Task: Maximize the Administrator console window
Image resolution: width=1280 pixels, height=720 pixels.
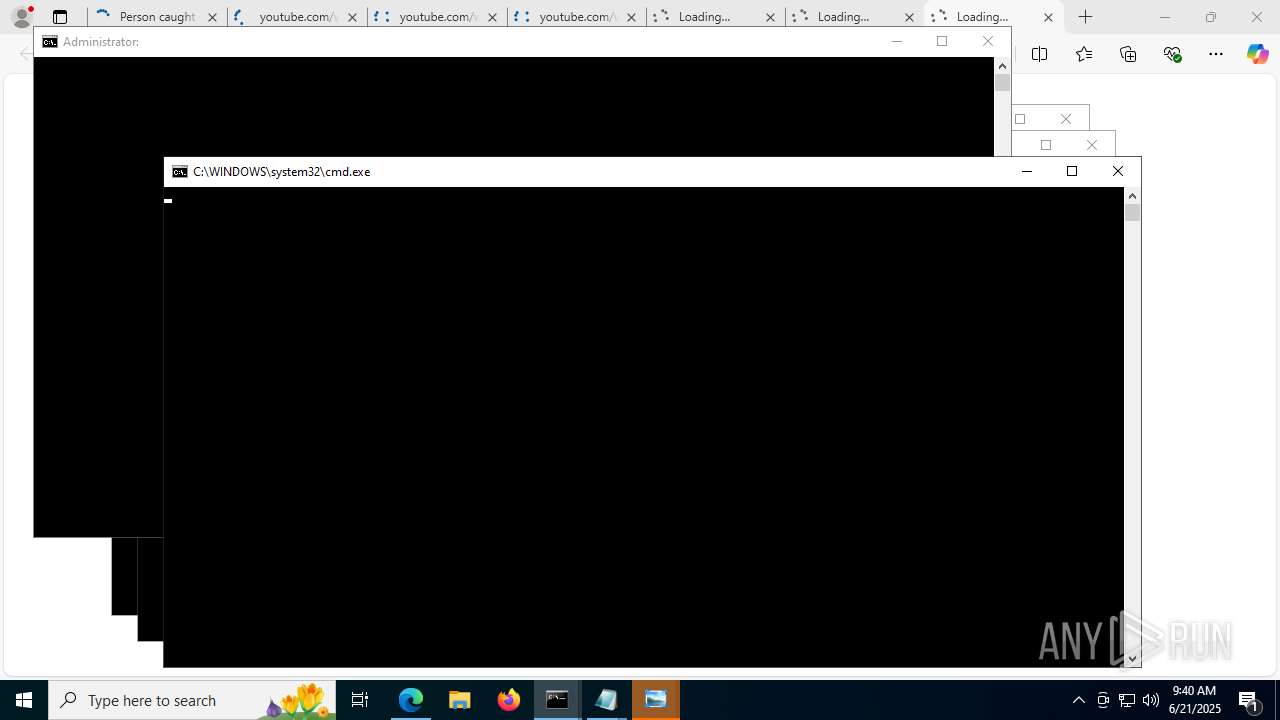Action: [x=942, y=41]
